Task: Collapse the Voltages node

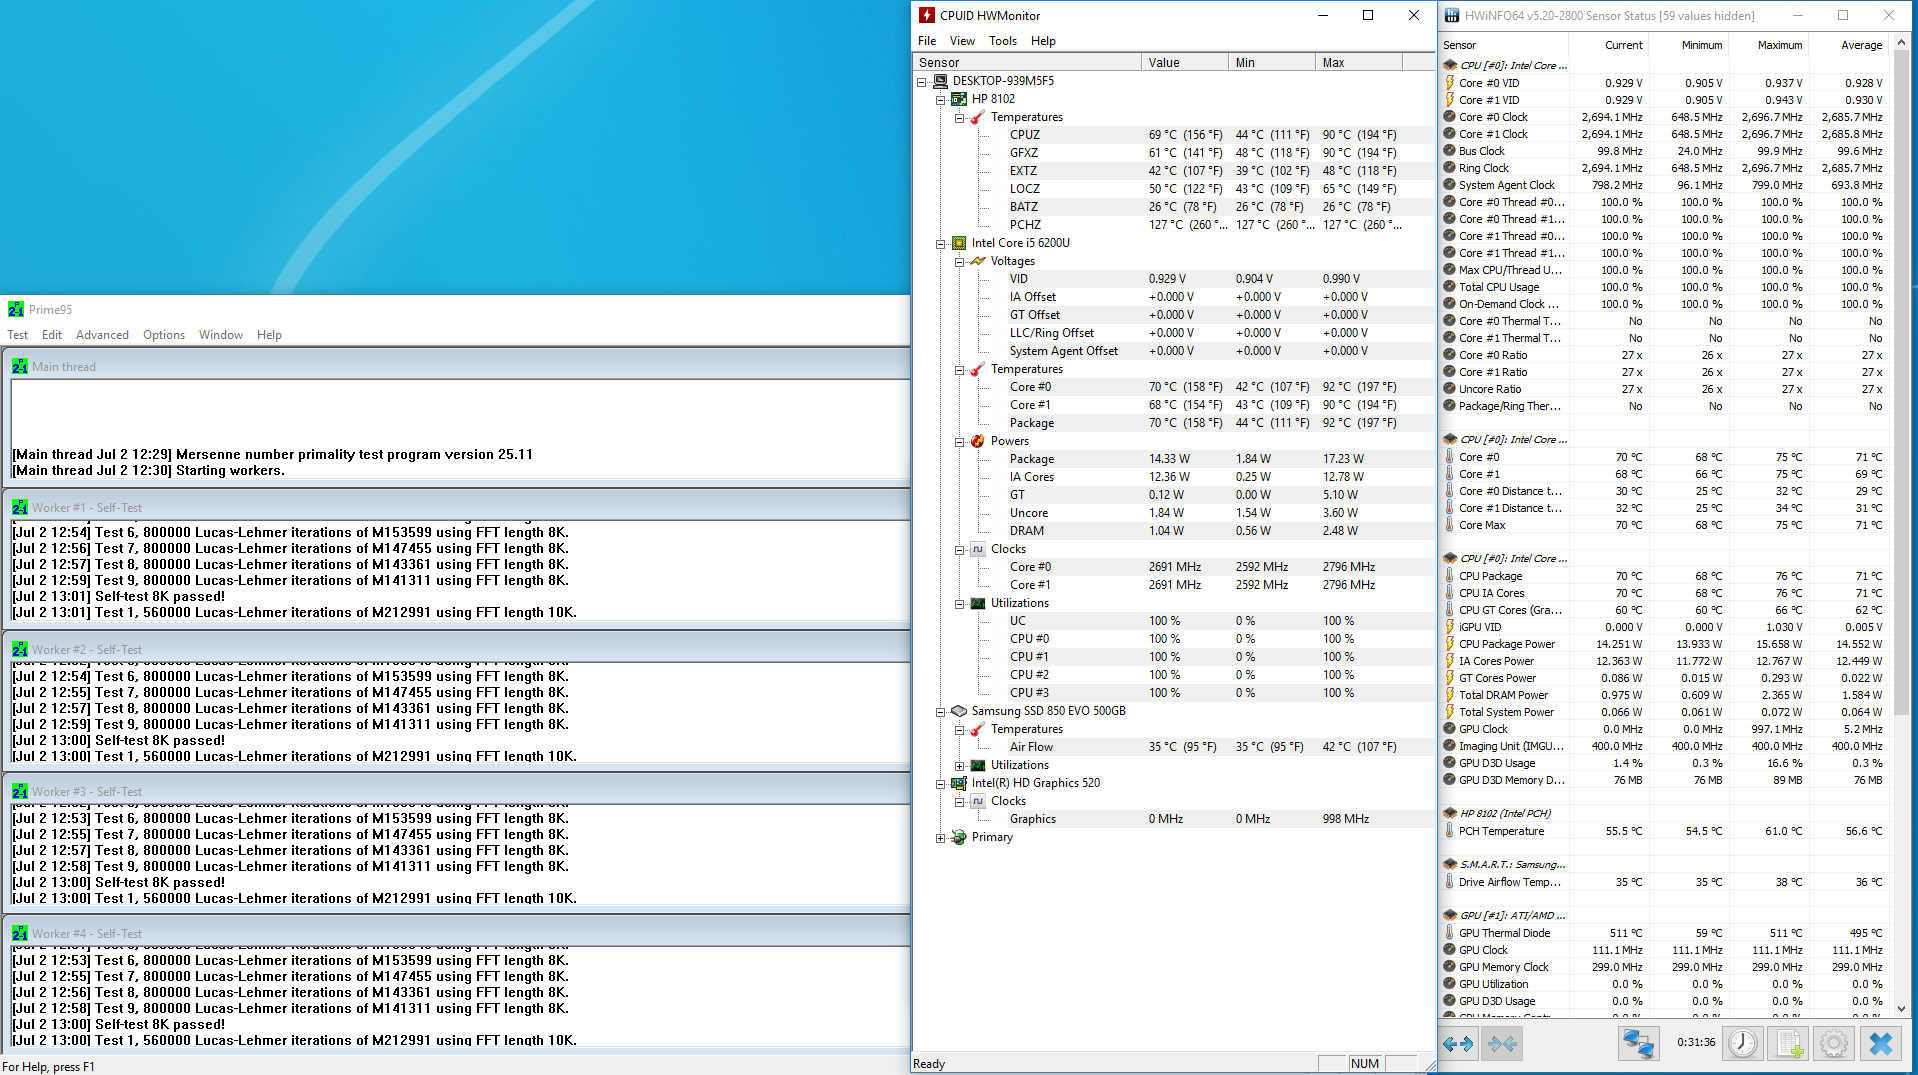Action: (x=960, y=262)
